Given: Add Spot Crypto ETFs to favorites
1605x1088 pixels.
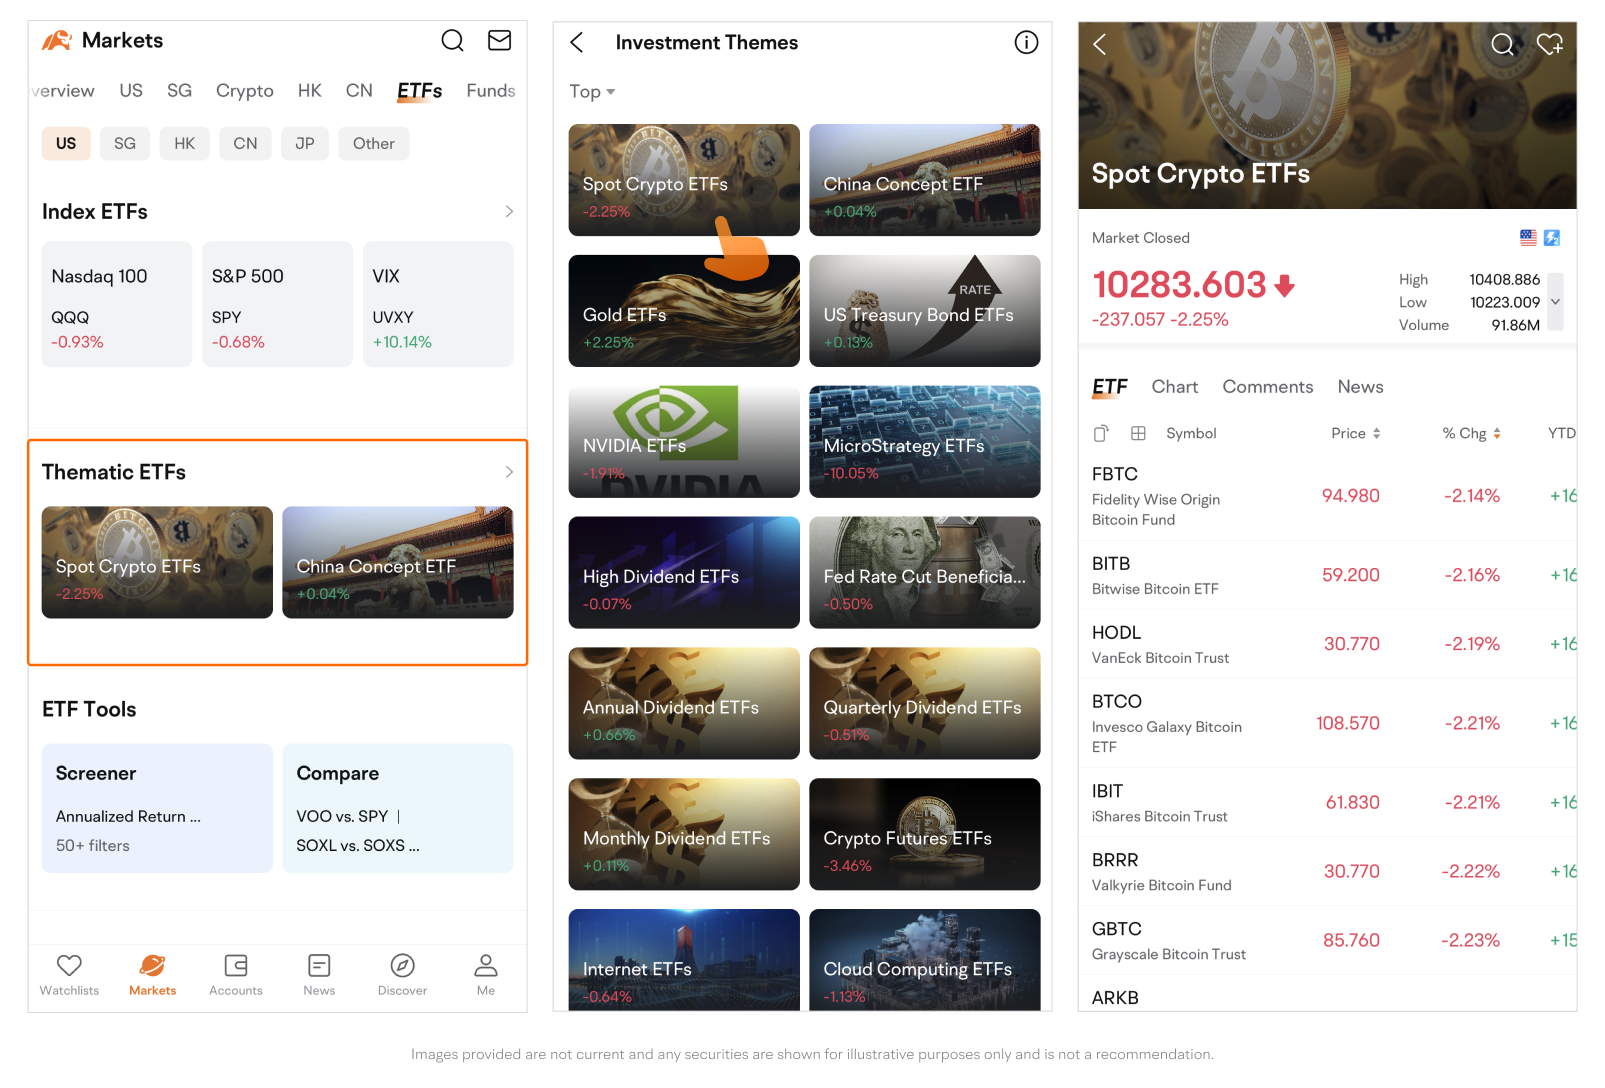Looking at the screenshot, I should click(1549, 44).
